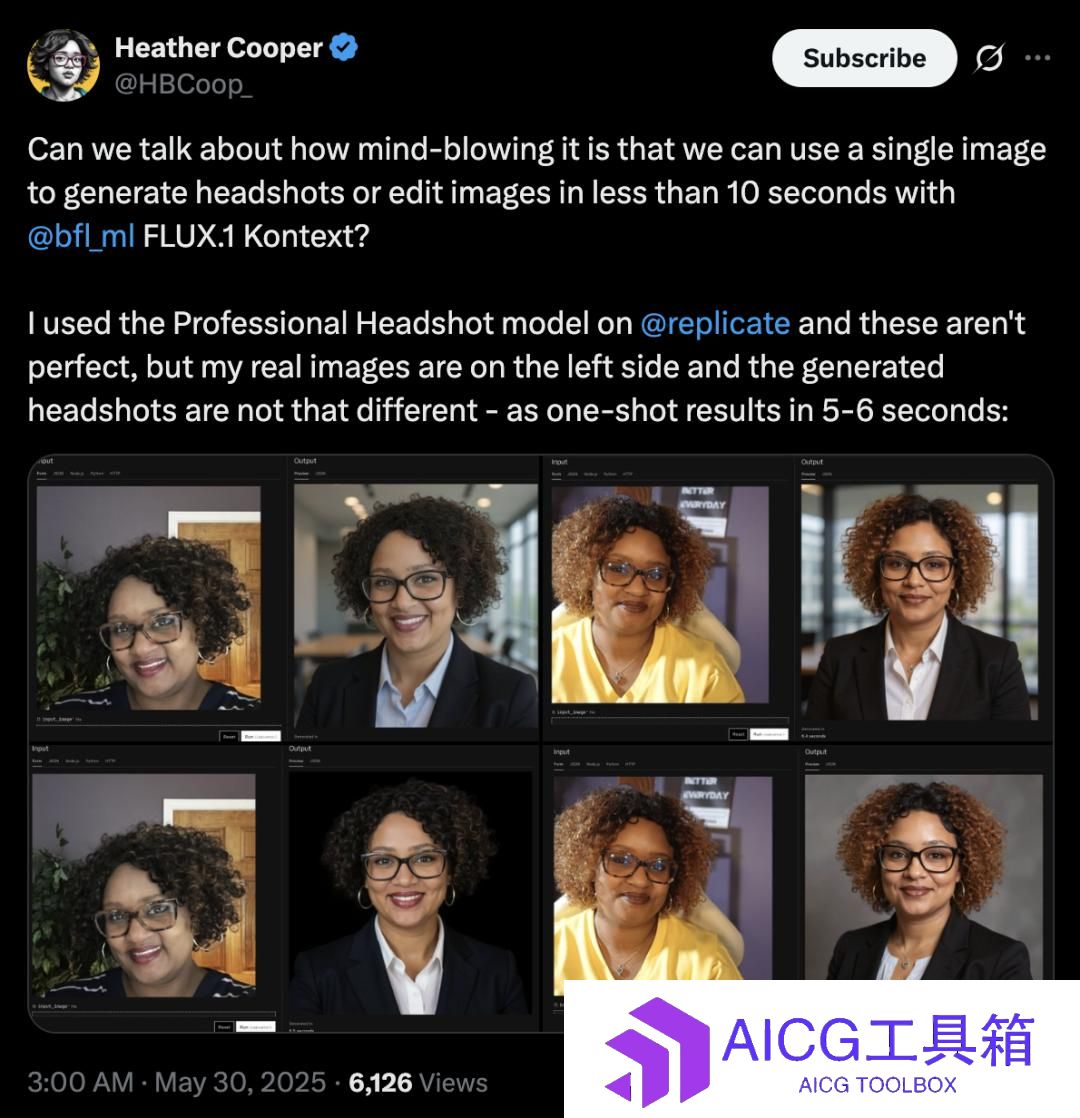The image size is (1080, 1118).
Task: Click the 3:00 AM · May 30, 2025 timestamp
Action: tap(177, 1082)
